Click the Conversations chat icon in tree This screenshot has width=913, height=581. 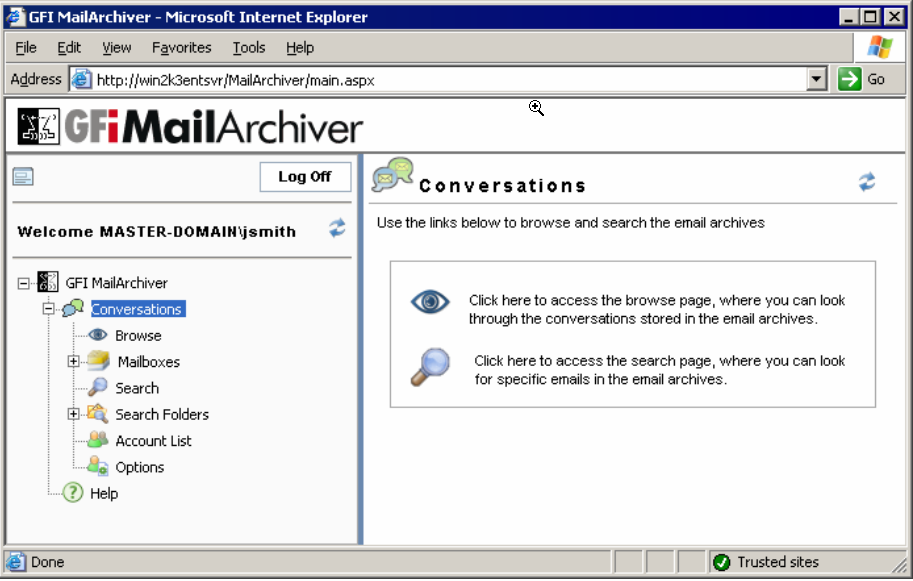point(73,308)
